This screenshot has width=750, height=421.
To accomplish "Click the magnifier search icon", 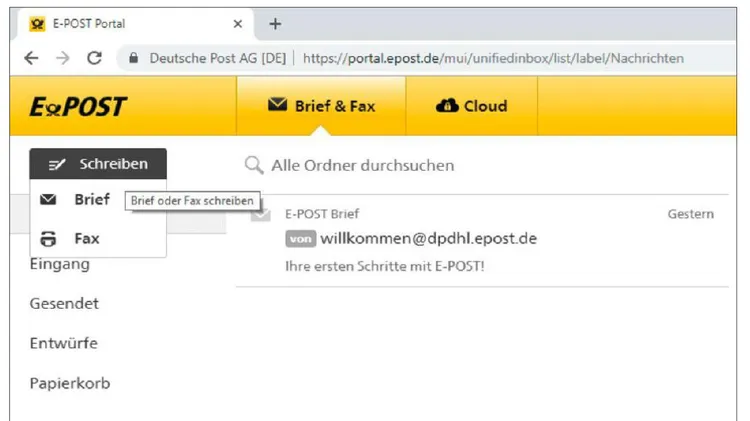I will [254, 165].
